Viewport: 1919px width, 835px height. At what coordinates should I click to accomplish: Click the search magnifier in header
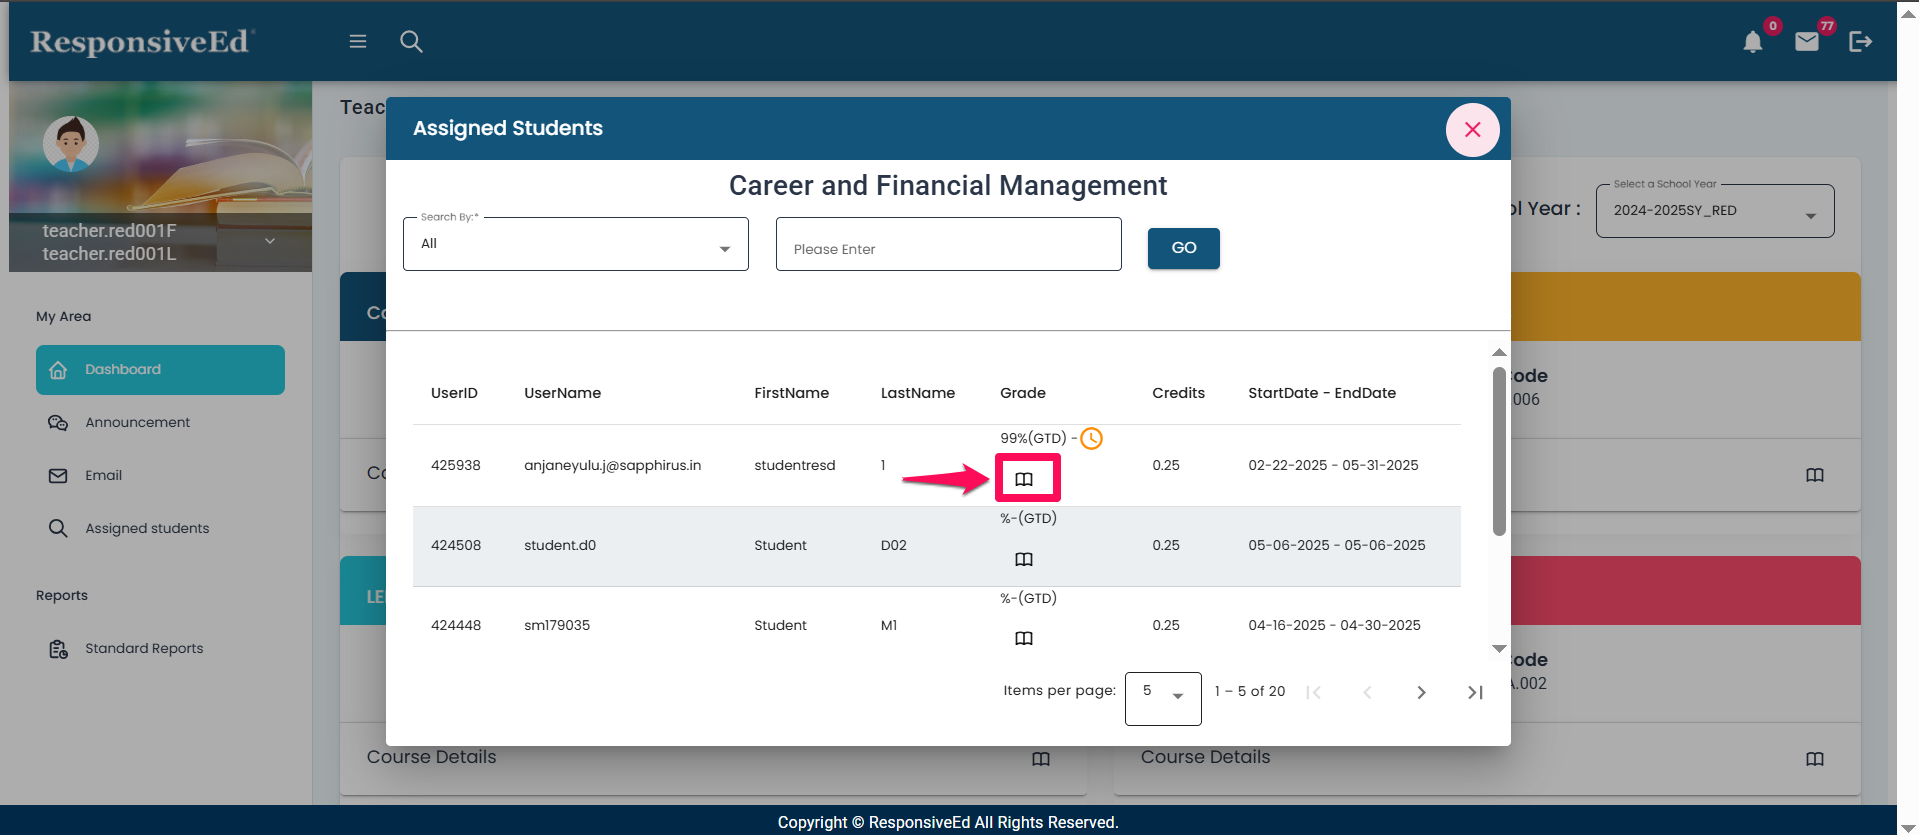click(411, 41)
